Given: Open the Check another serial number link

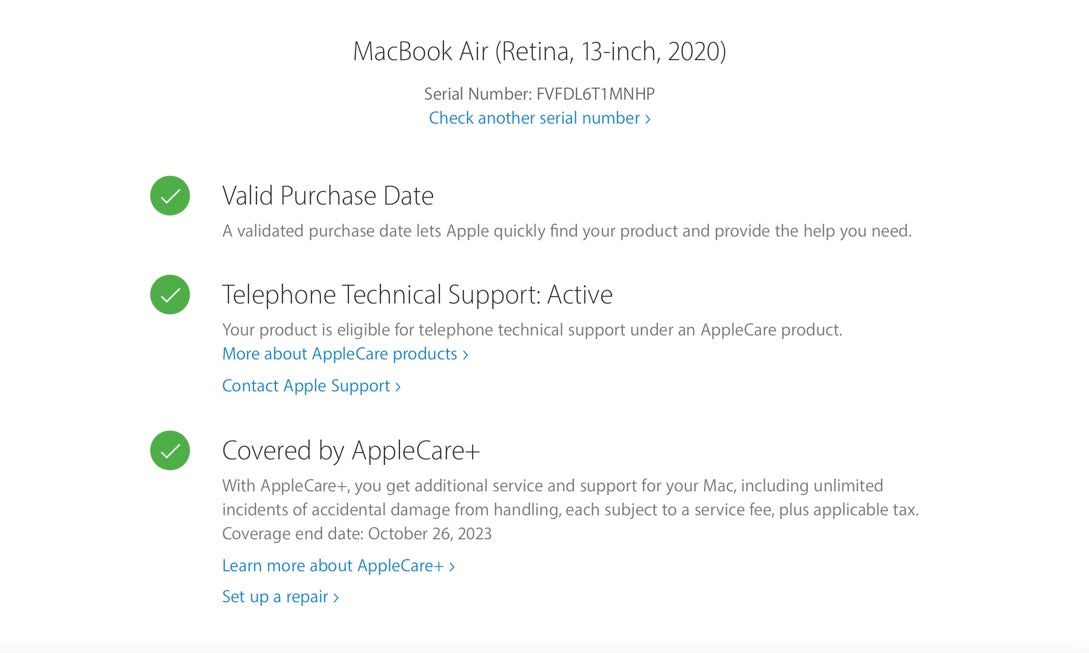Looking at the screenshot, I should click(534, 118).
